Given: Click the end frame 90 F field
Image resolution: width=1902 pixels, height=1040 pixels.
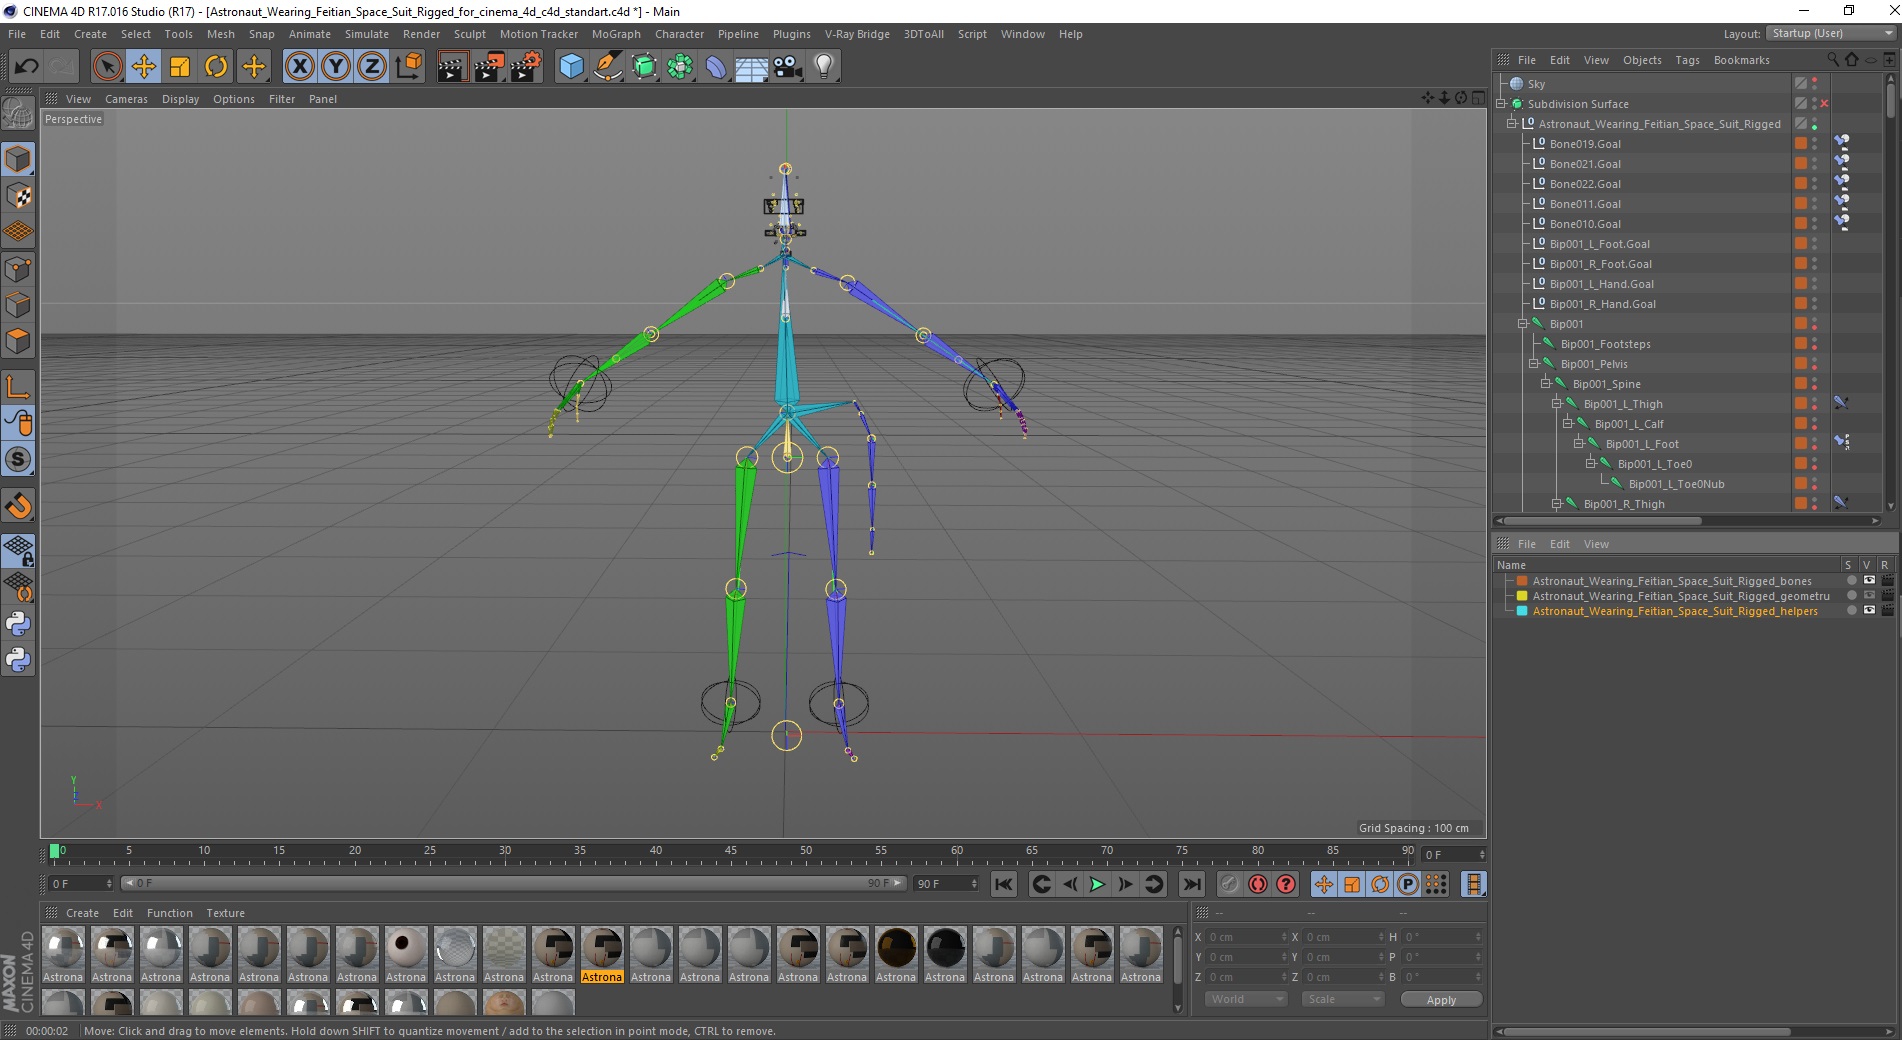Looking at the screenshot, I should [x=945, y=884].
